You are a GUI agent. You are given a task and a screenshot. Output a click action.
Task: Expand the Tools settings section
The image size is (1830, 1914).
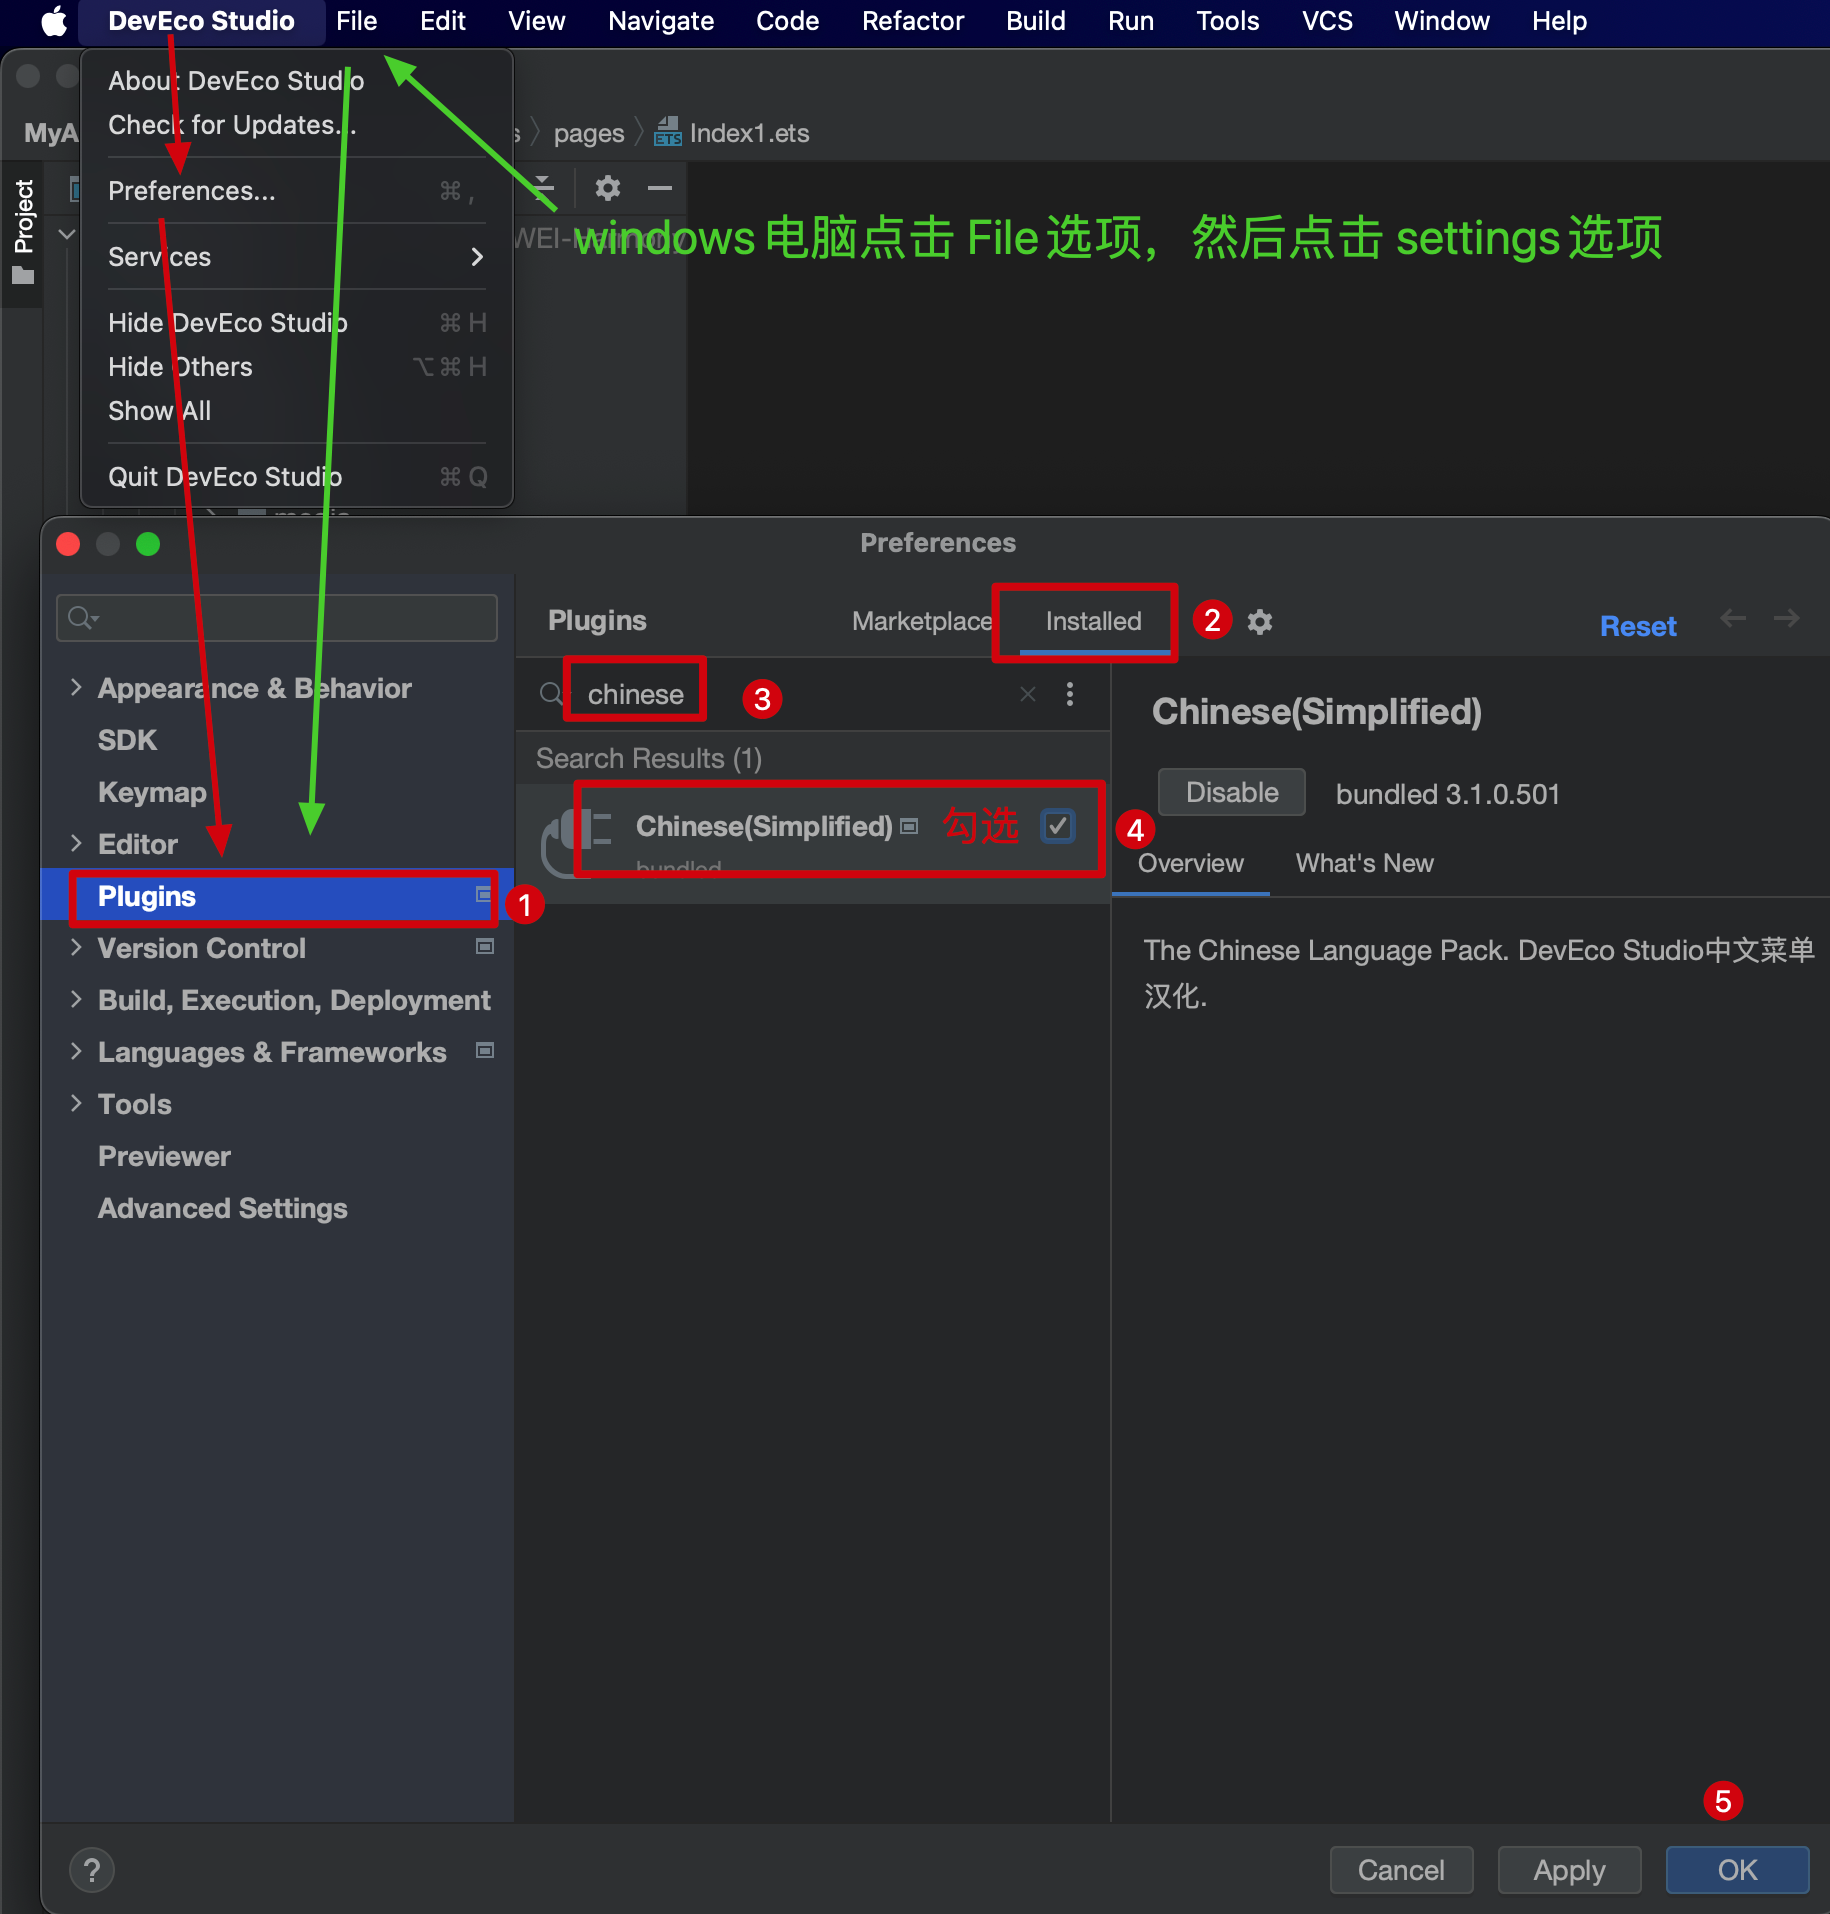(x=76, y=1103)
